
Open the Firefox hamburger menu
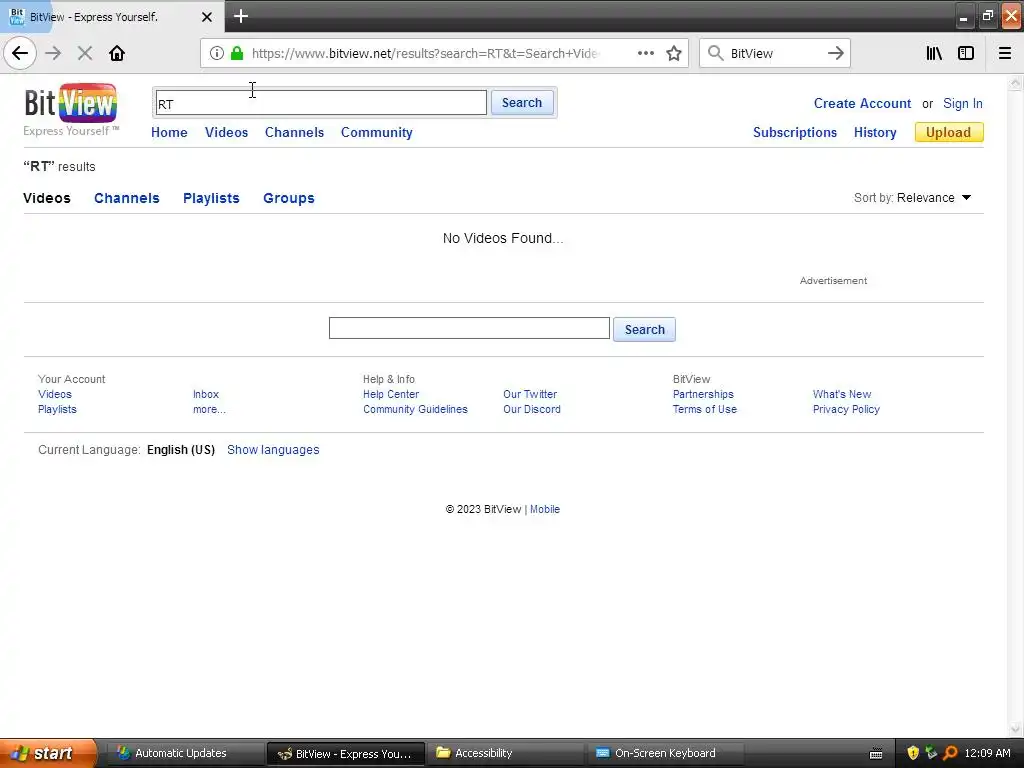1004,53
